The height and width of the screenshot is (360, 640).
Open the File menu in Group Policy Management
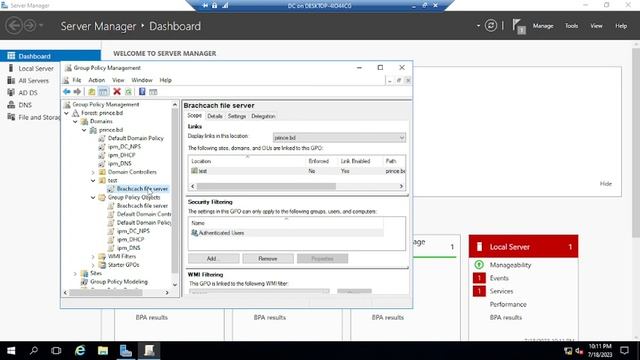77,80
